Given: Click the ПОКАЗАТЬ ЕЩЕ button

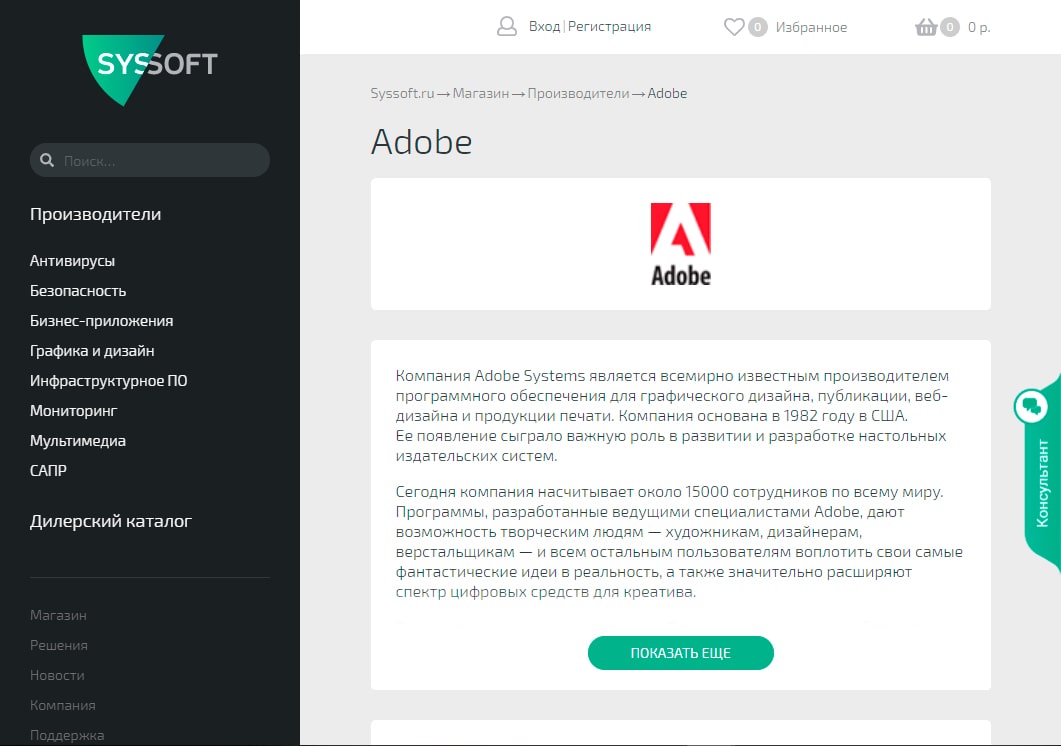Looking at the screenshot, I should [681, 653].
